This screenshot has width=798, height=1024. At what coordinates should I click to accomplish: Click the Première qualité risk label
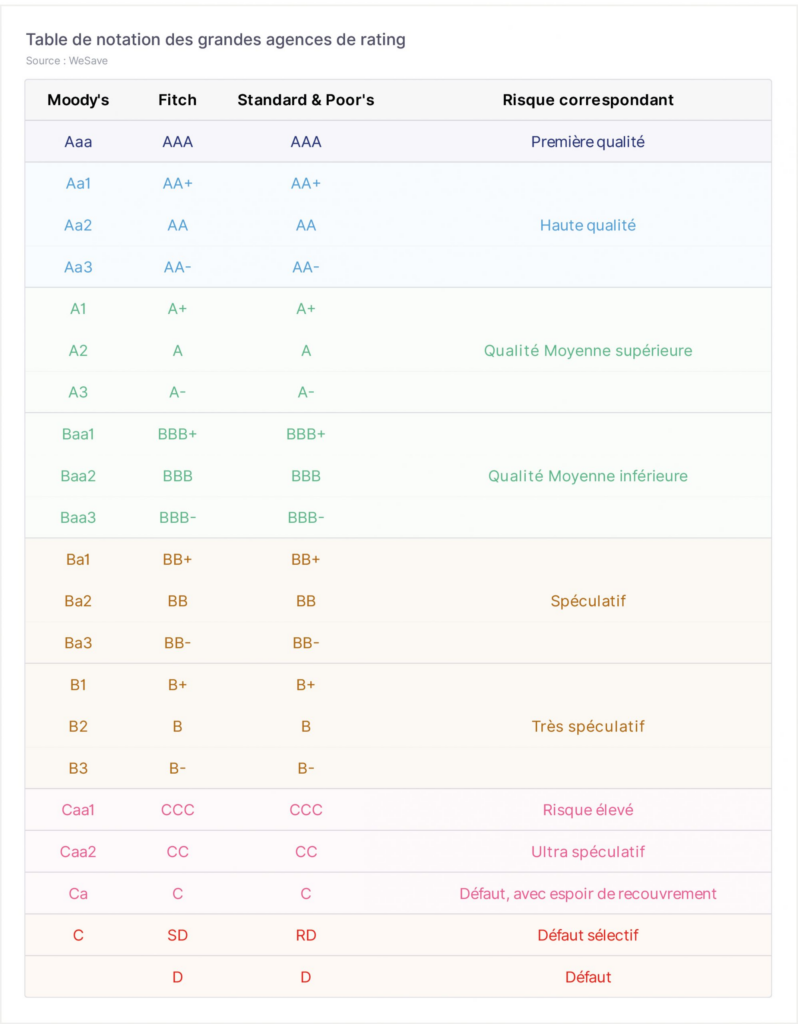pos(588,142)
